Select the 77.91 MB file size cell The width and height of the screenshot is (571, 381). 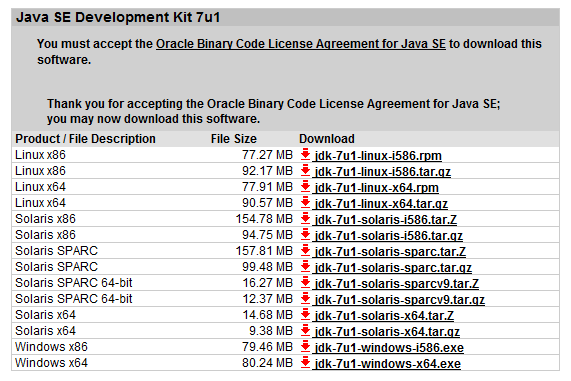[x=267, y=187]
